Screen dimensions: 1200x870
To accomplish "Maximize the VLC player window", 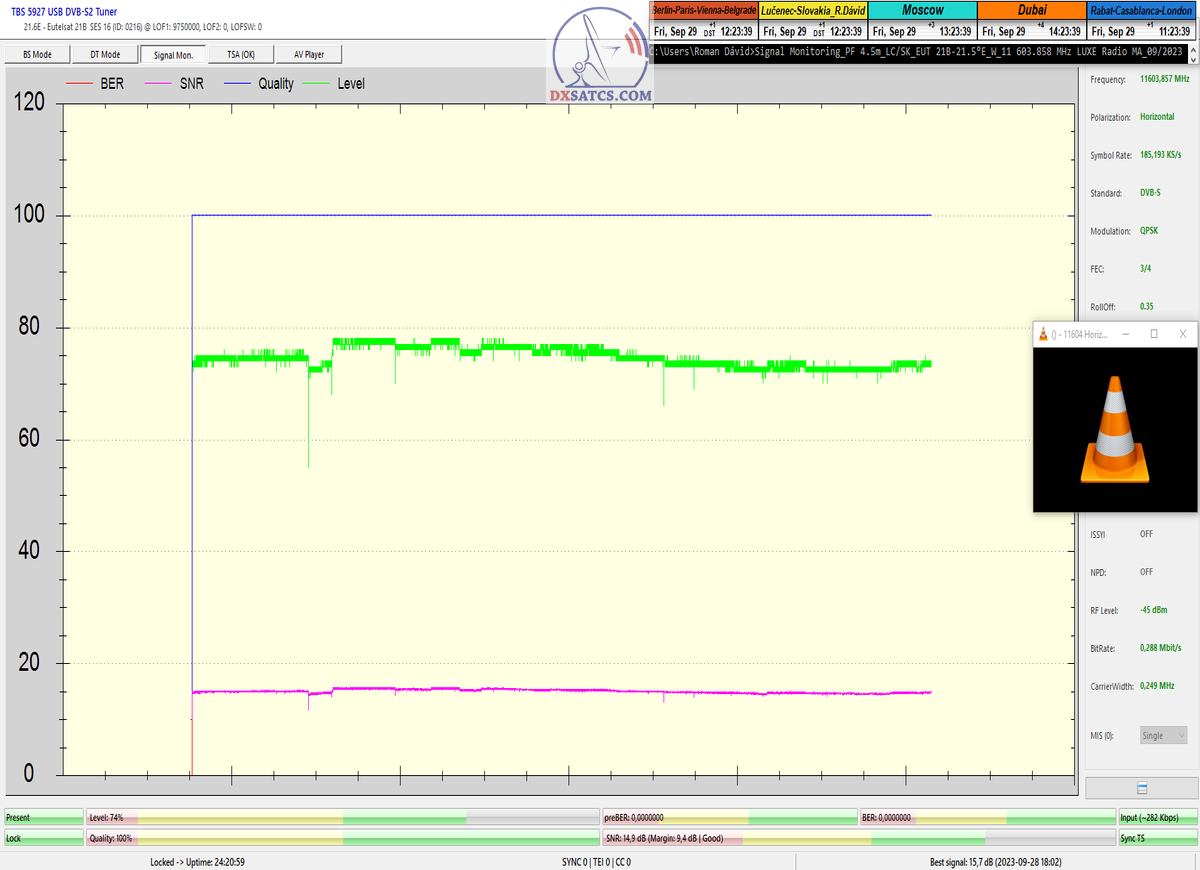I will coord(1154,334).
